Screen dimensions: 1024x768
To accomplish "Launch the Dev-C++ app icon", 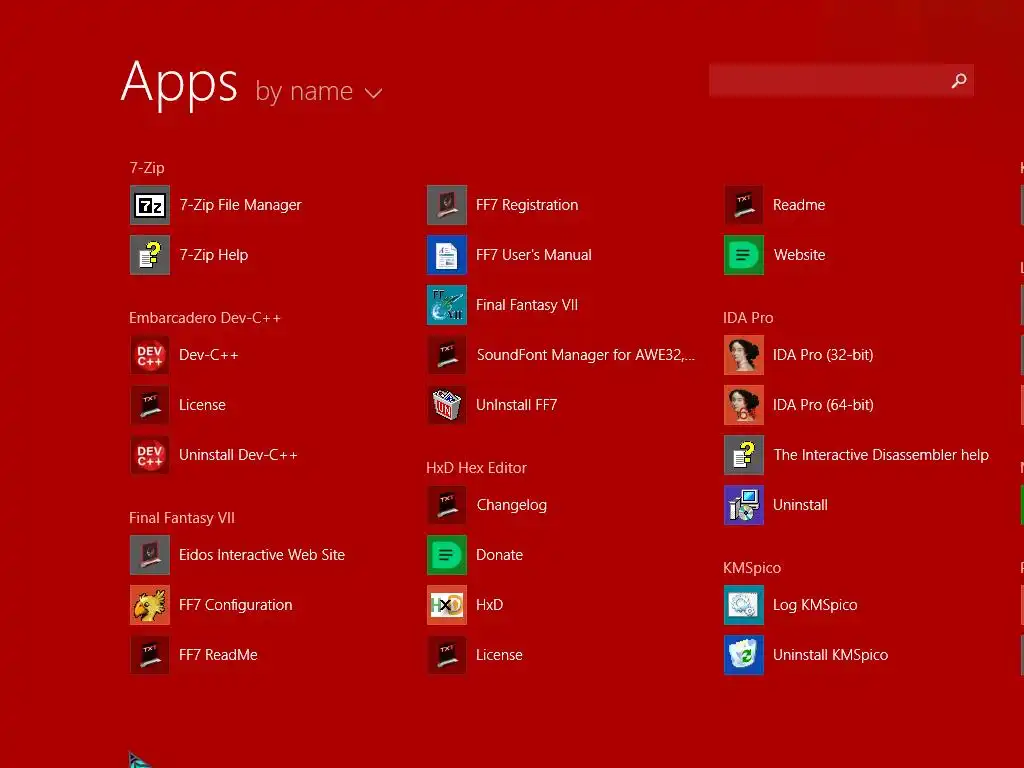I will [150, 355].
